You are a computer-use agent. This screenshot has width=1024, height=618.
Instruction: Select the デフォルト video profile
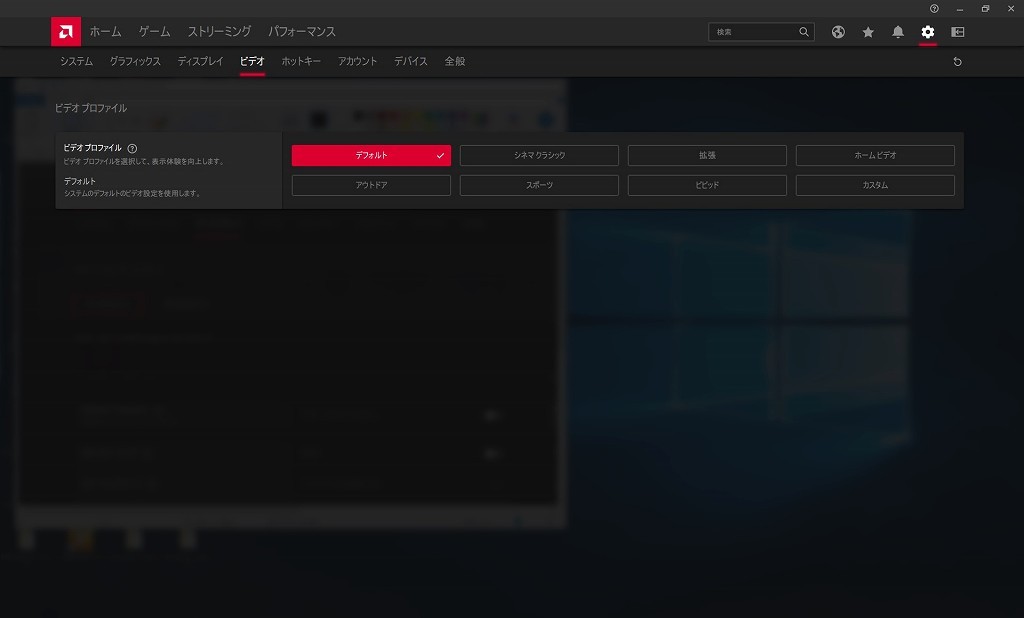pos(371,155)
